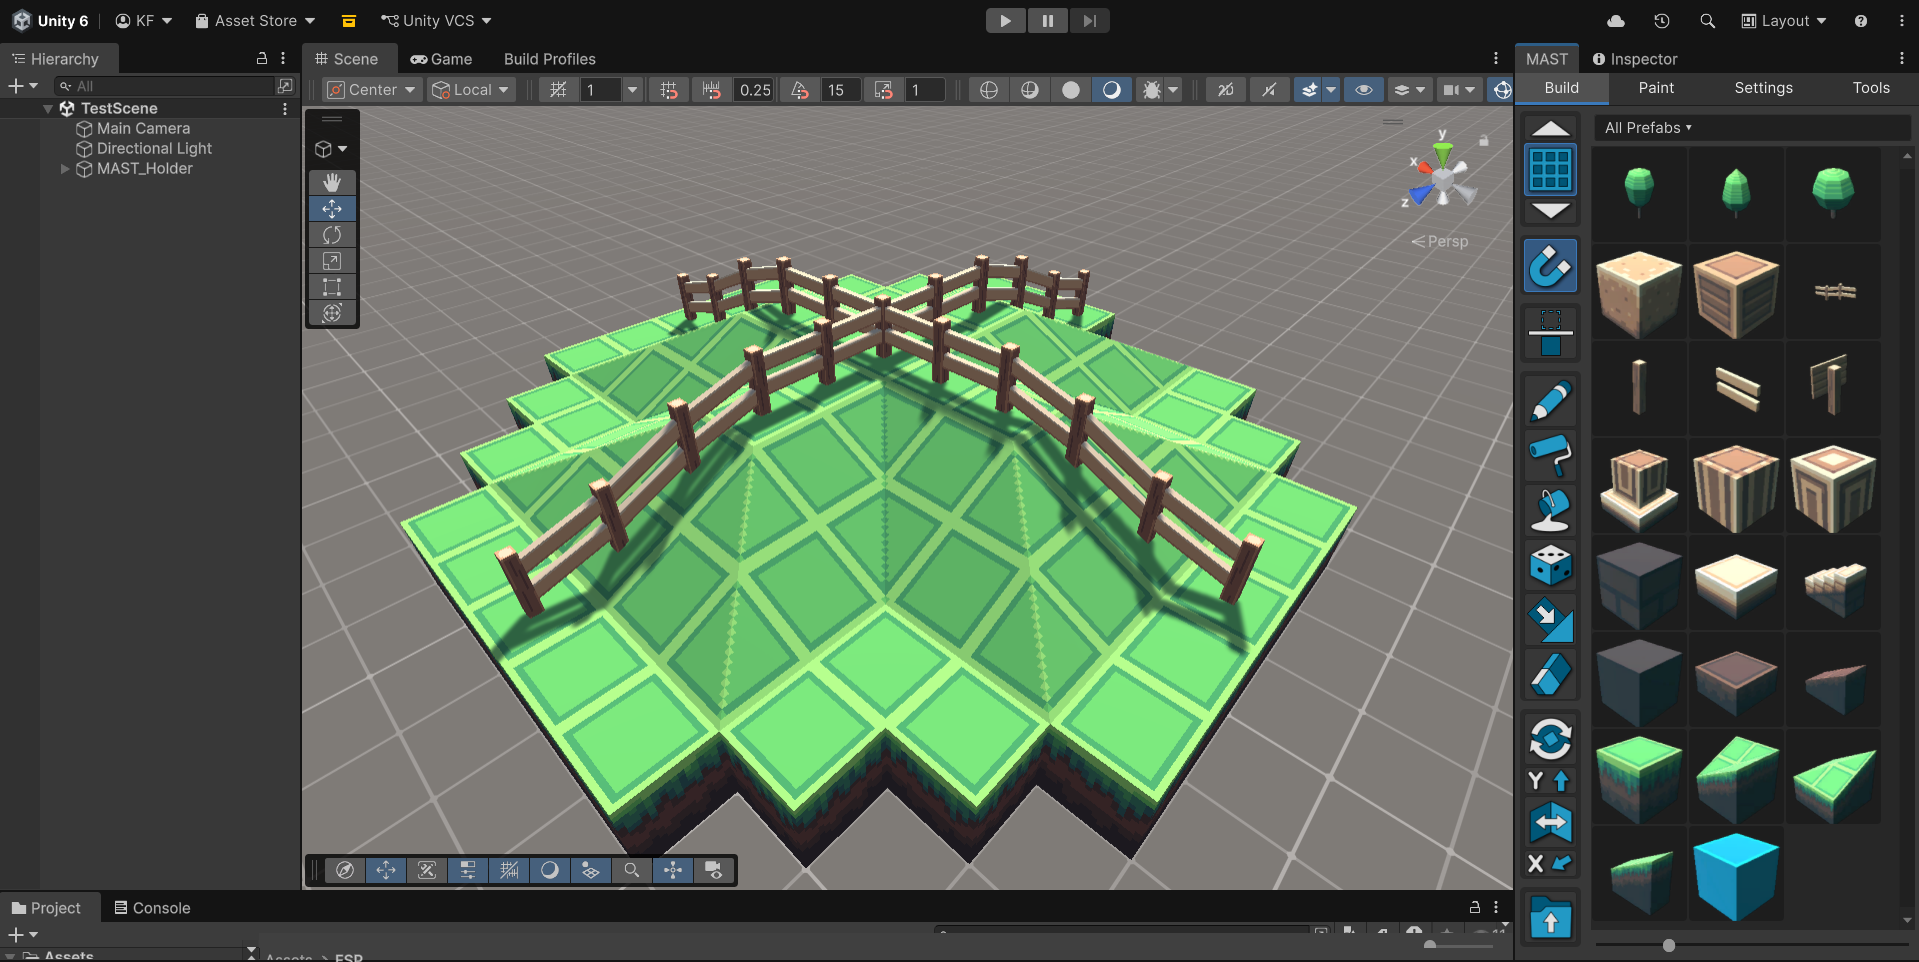1919x962 pixels.
Task: Collapse the TestScene hierarchy
Action: point(48,108)
